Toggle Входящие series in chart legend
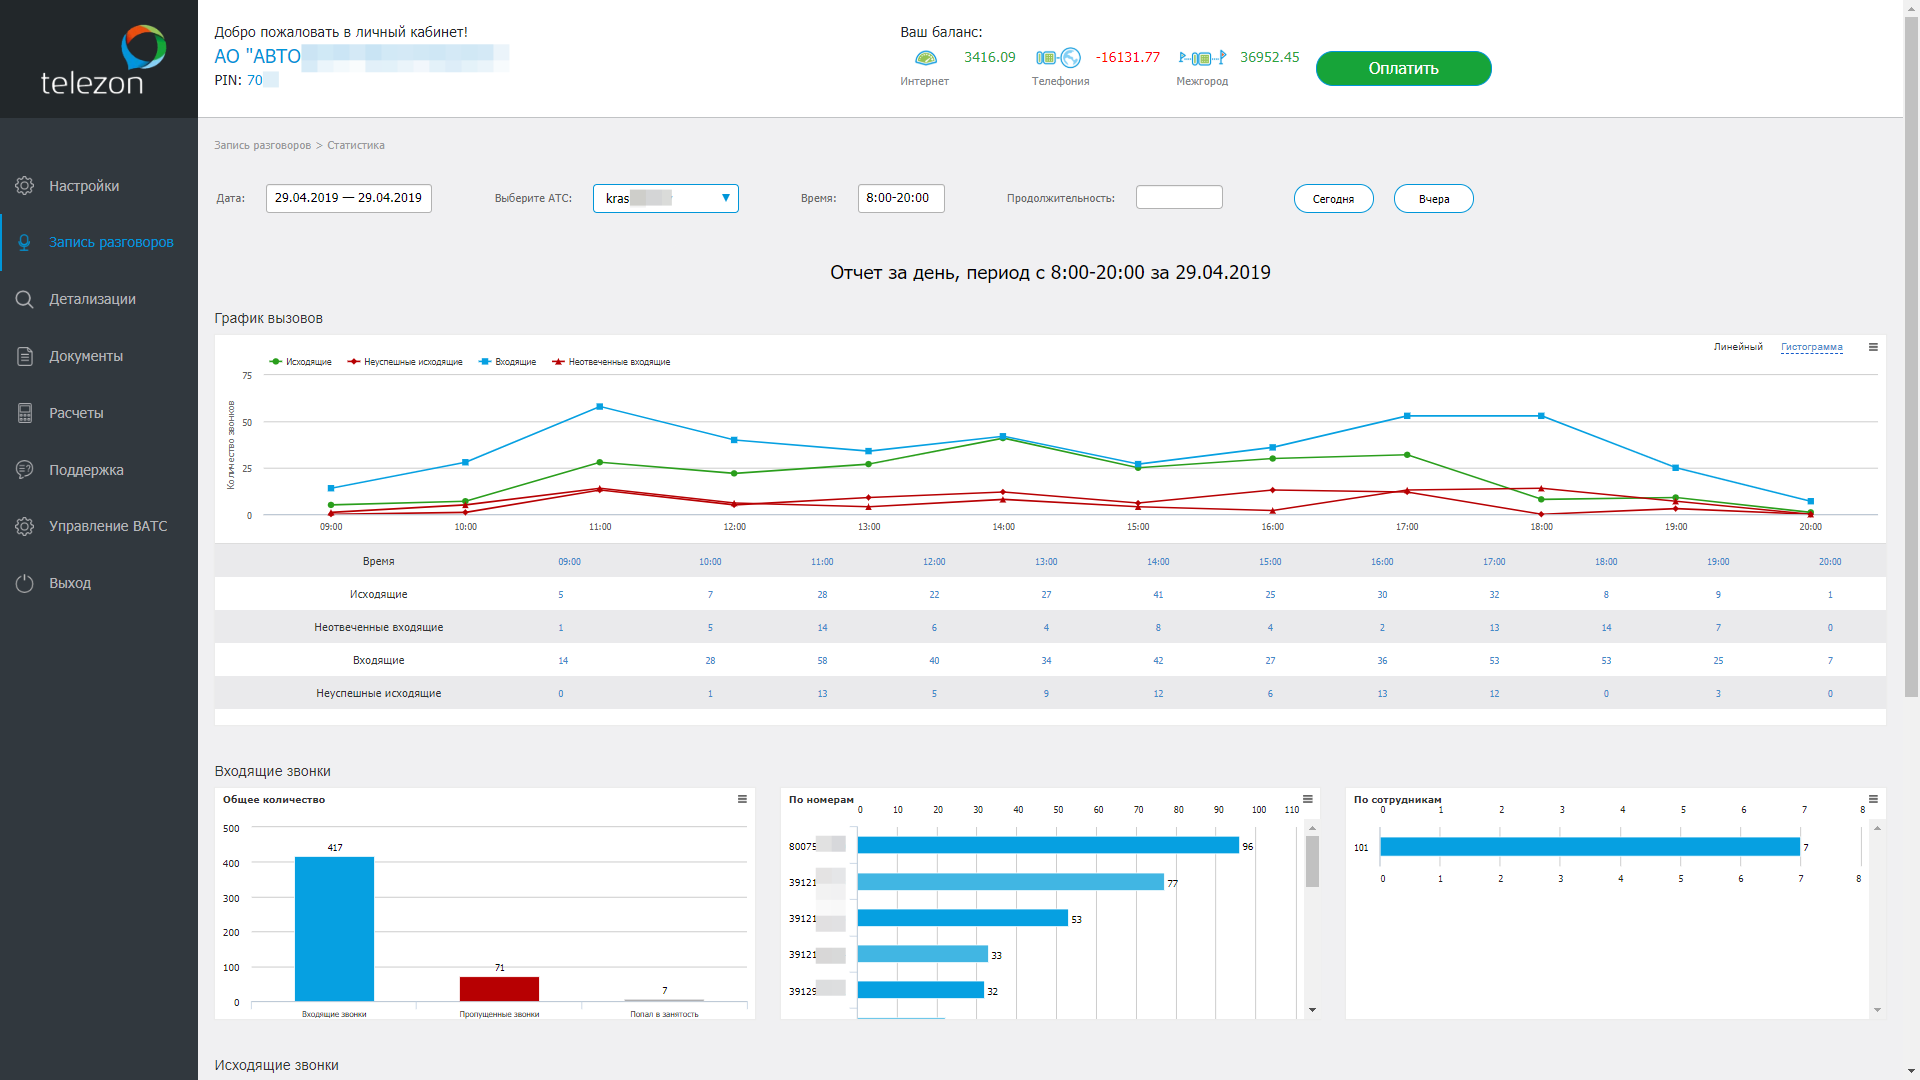Viewport: 1920px width, 1080px height. click(507, 362)
